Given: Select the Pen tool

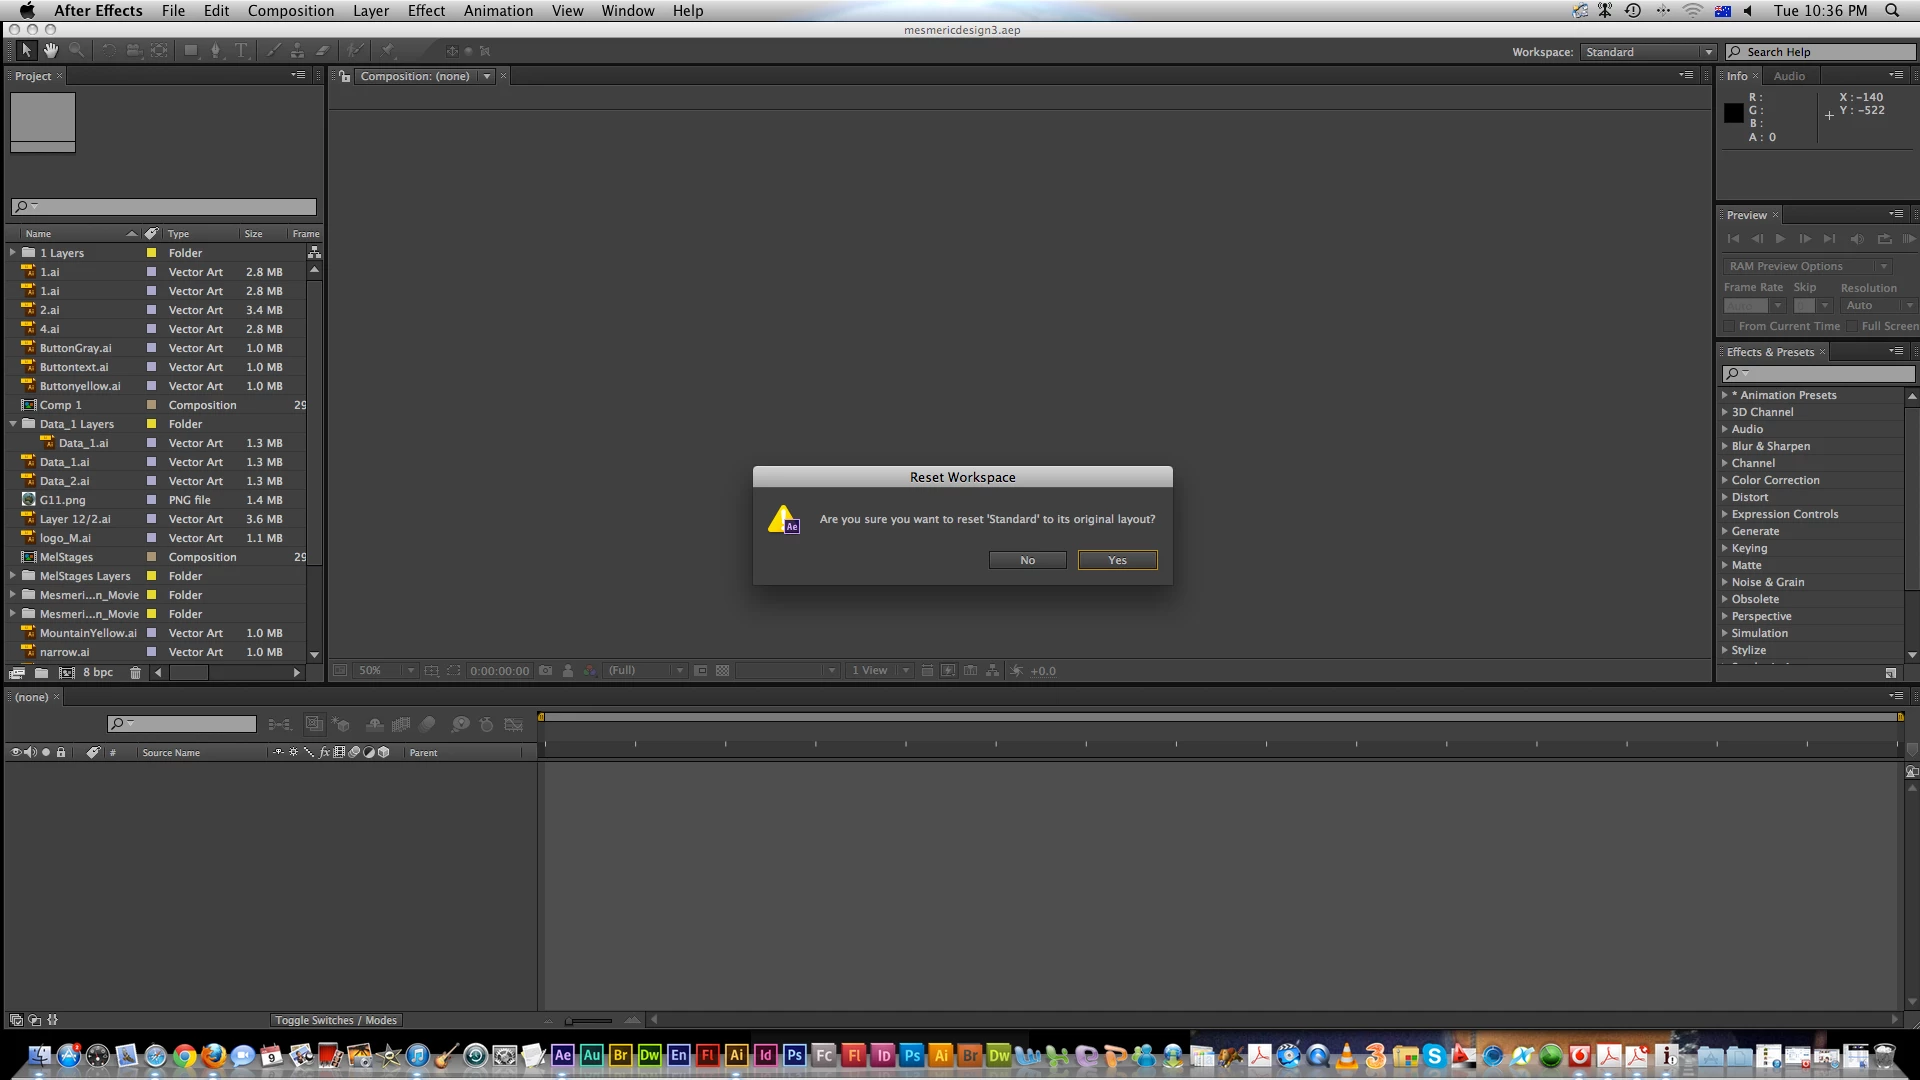Looking at the screenshot, I should (215, 51).
